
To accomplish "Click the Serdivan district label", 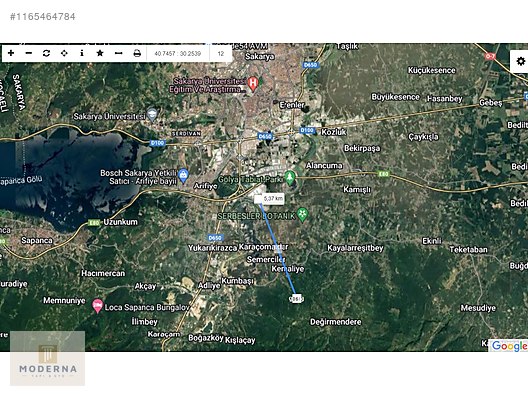I will pos(186,134).
